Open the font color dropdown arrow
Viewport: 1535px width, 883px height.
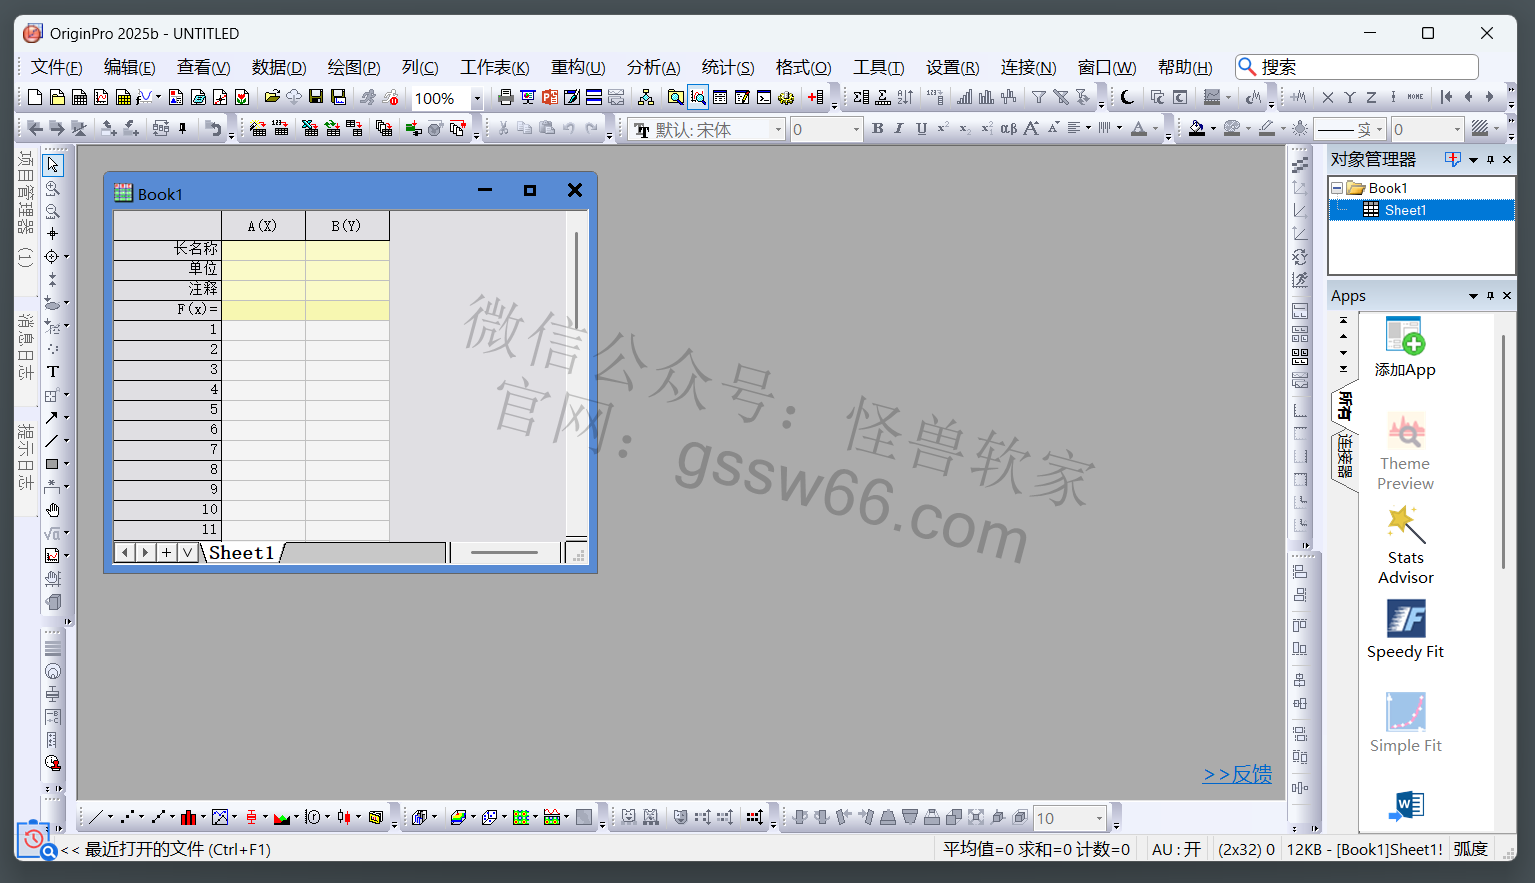pos(1155,129)
